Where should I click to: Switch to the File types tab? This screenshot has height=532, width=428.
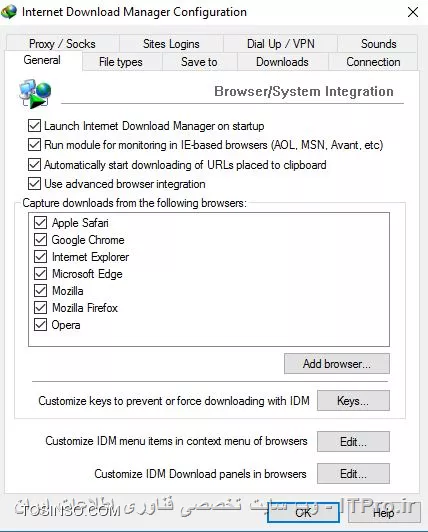(121, 62)
